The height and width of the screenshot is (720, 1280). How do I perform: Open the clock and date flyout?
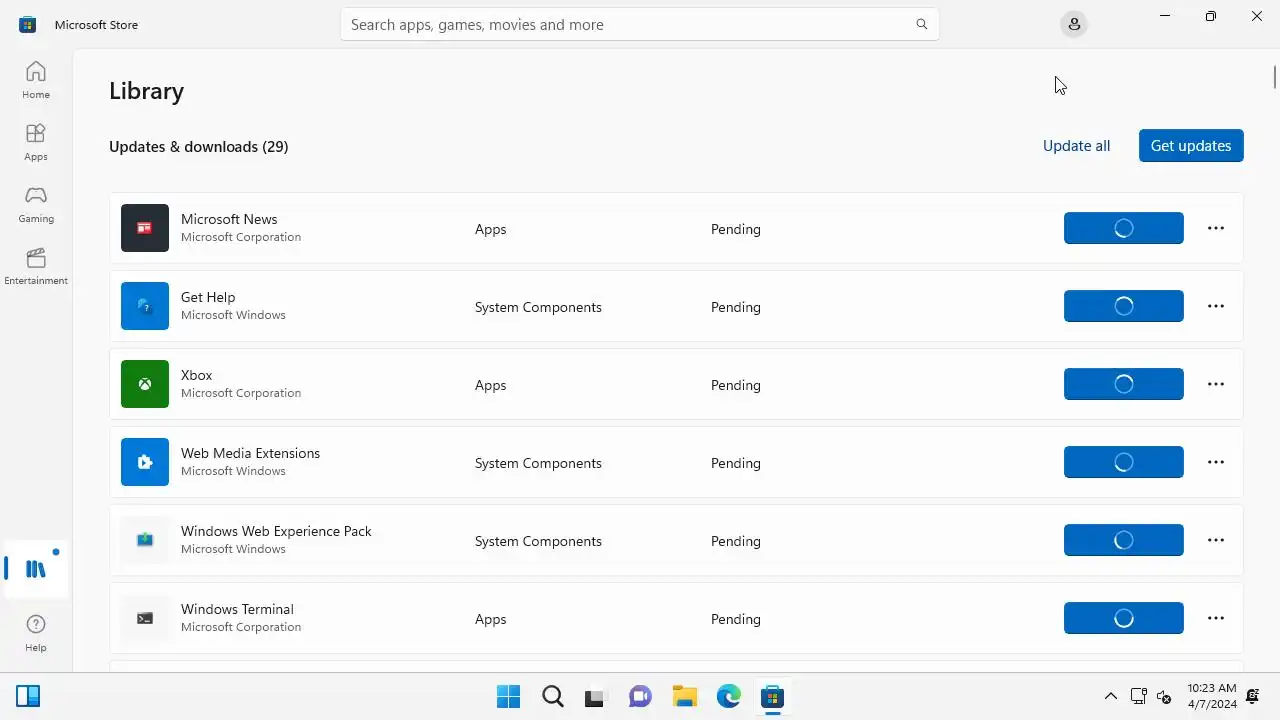[x=1212, y=696]
